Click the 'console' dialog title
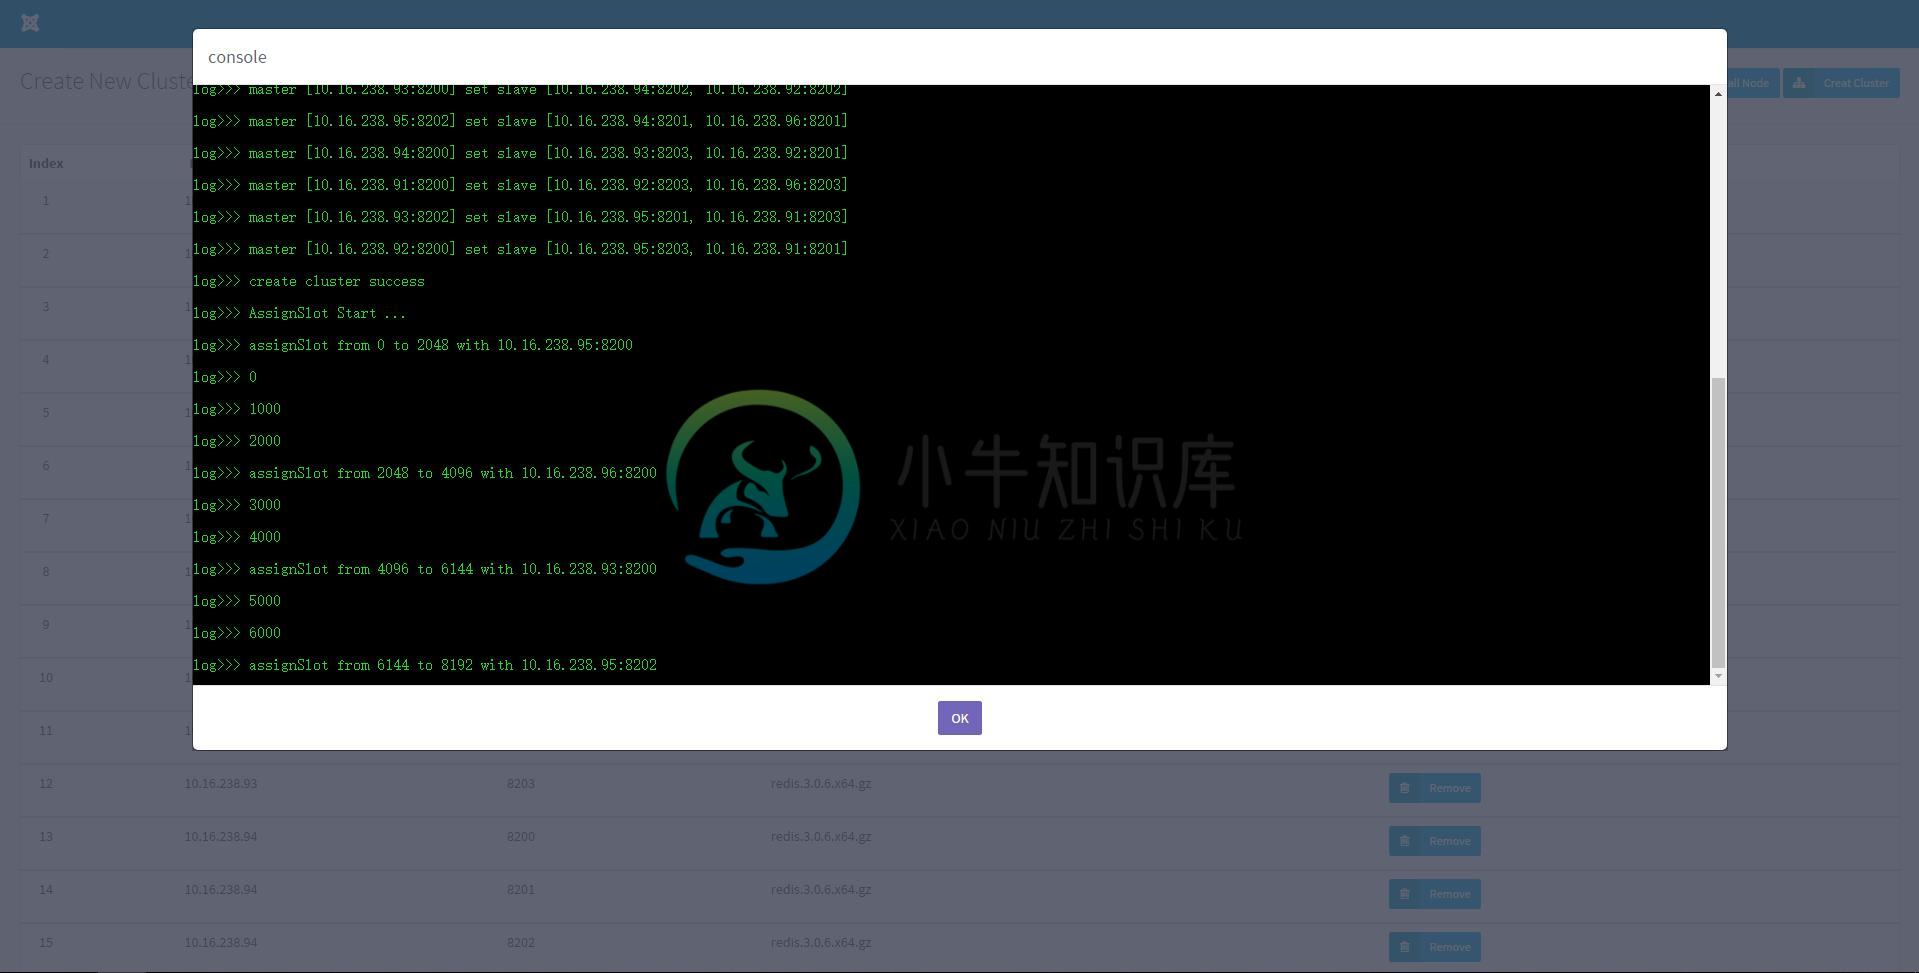The height and width of the screenshot is (973, 1919). 237,57
